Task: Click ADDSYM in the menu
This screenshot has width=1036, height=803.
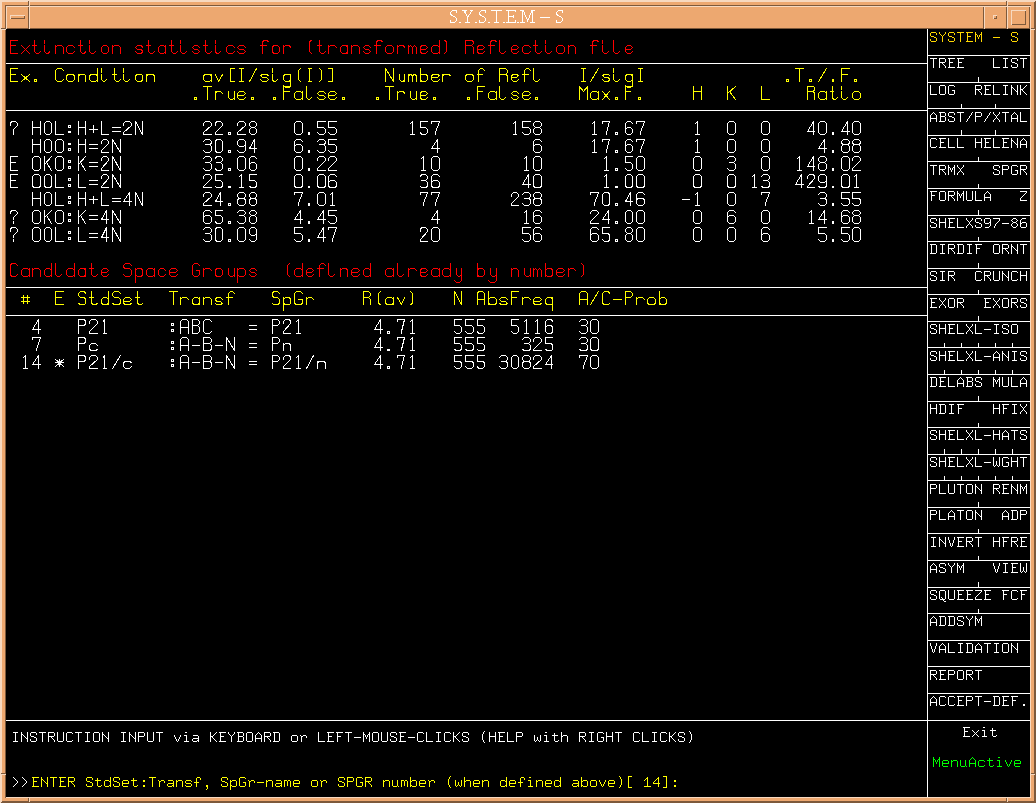Action: [955, 622]
